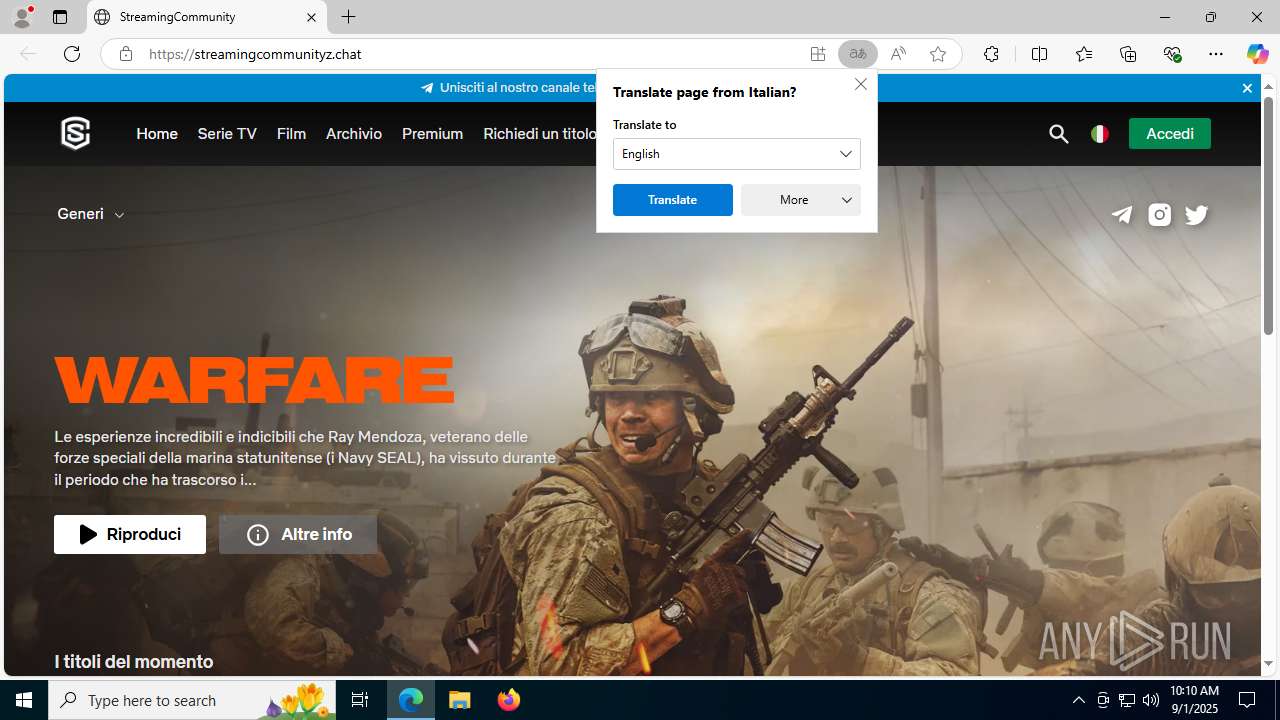The image size is (1280, 720).
Task: Dismiss the Telegram banner
Action: point(1247,88)
